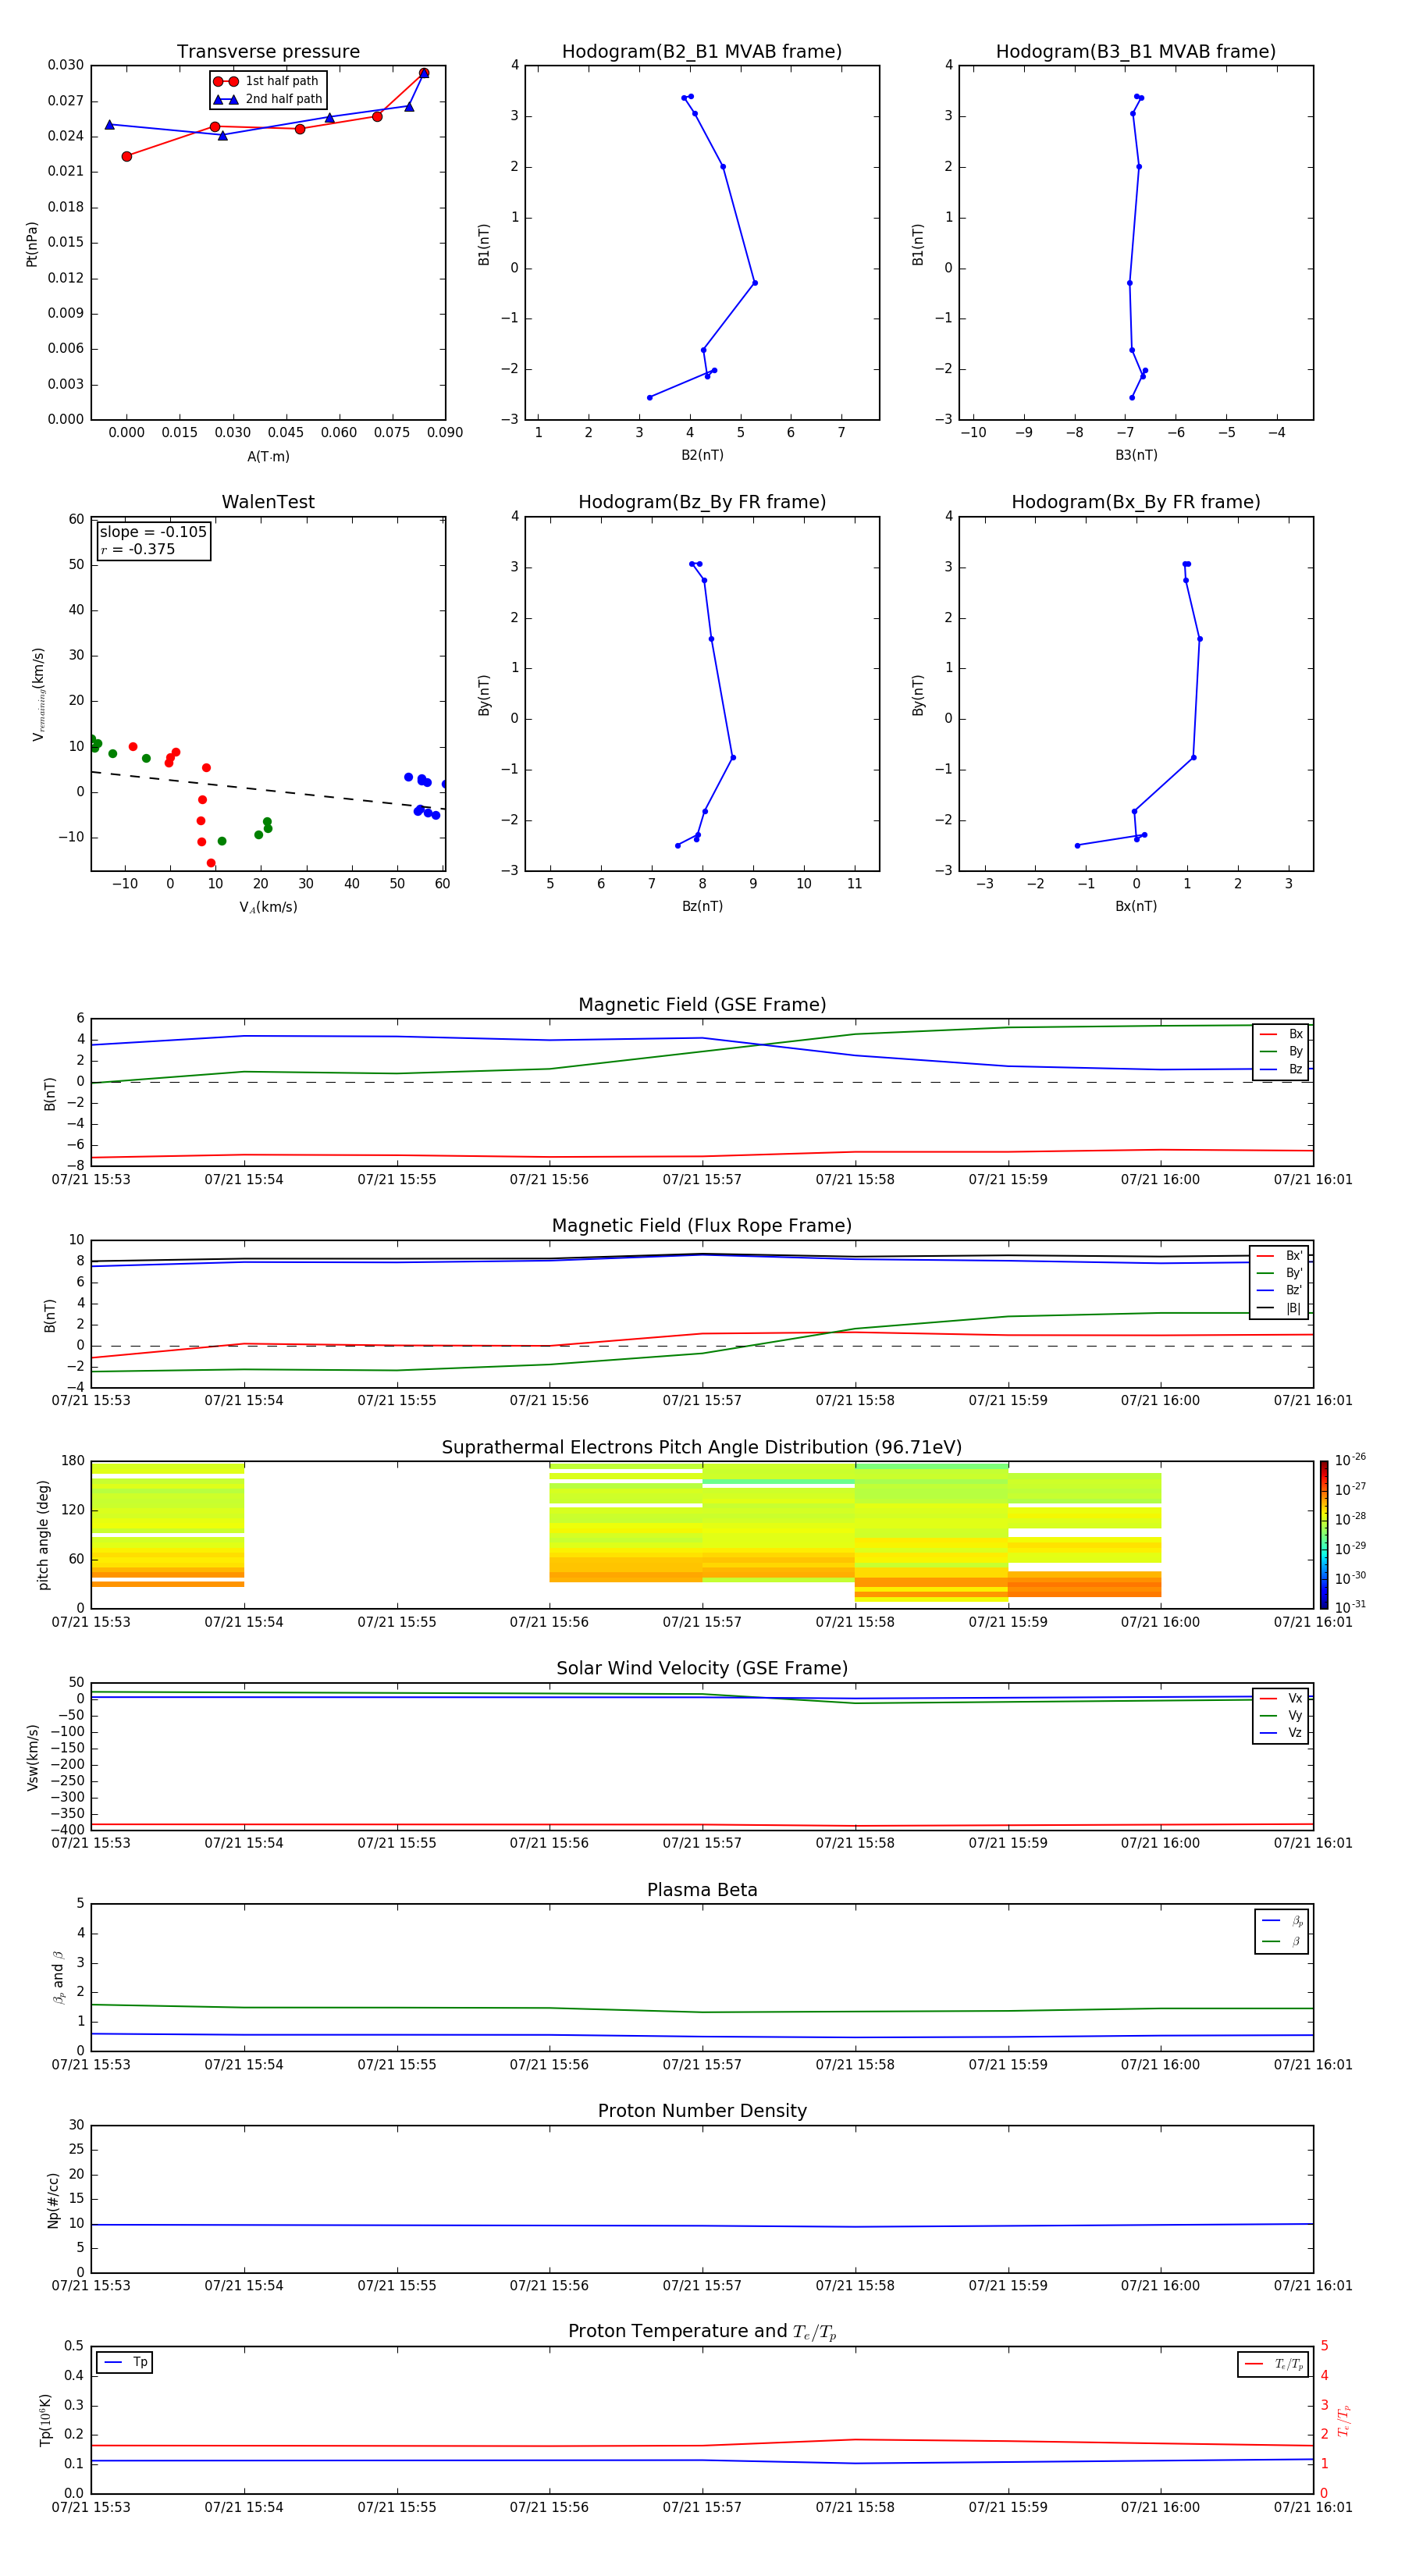Click the Solar Wind Velocity (GSE Frame) title
This screenshot has height=2576, width=1405.
coord(702,1669)
